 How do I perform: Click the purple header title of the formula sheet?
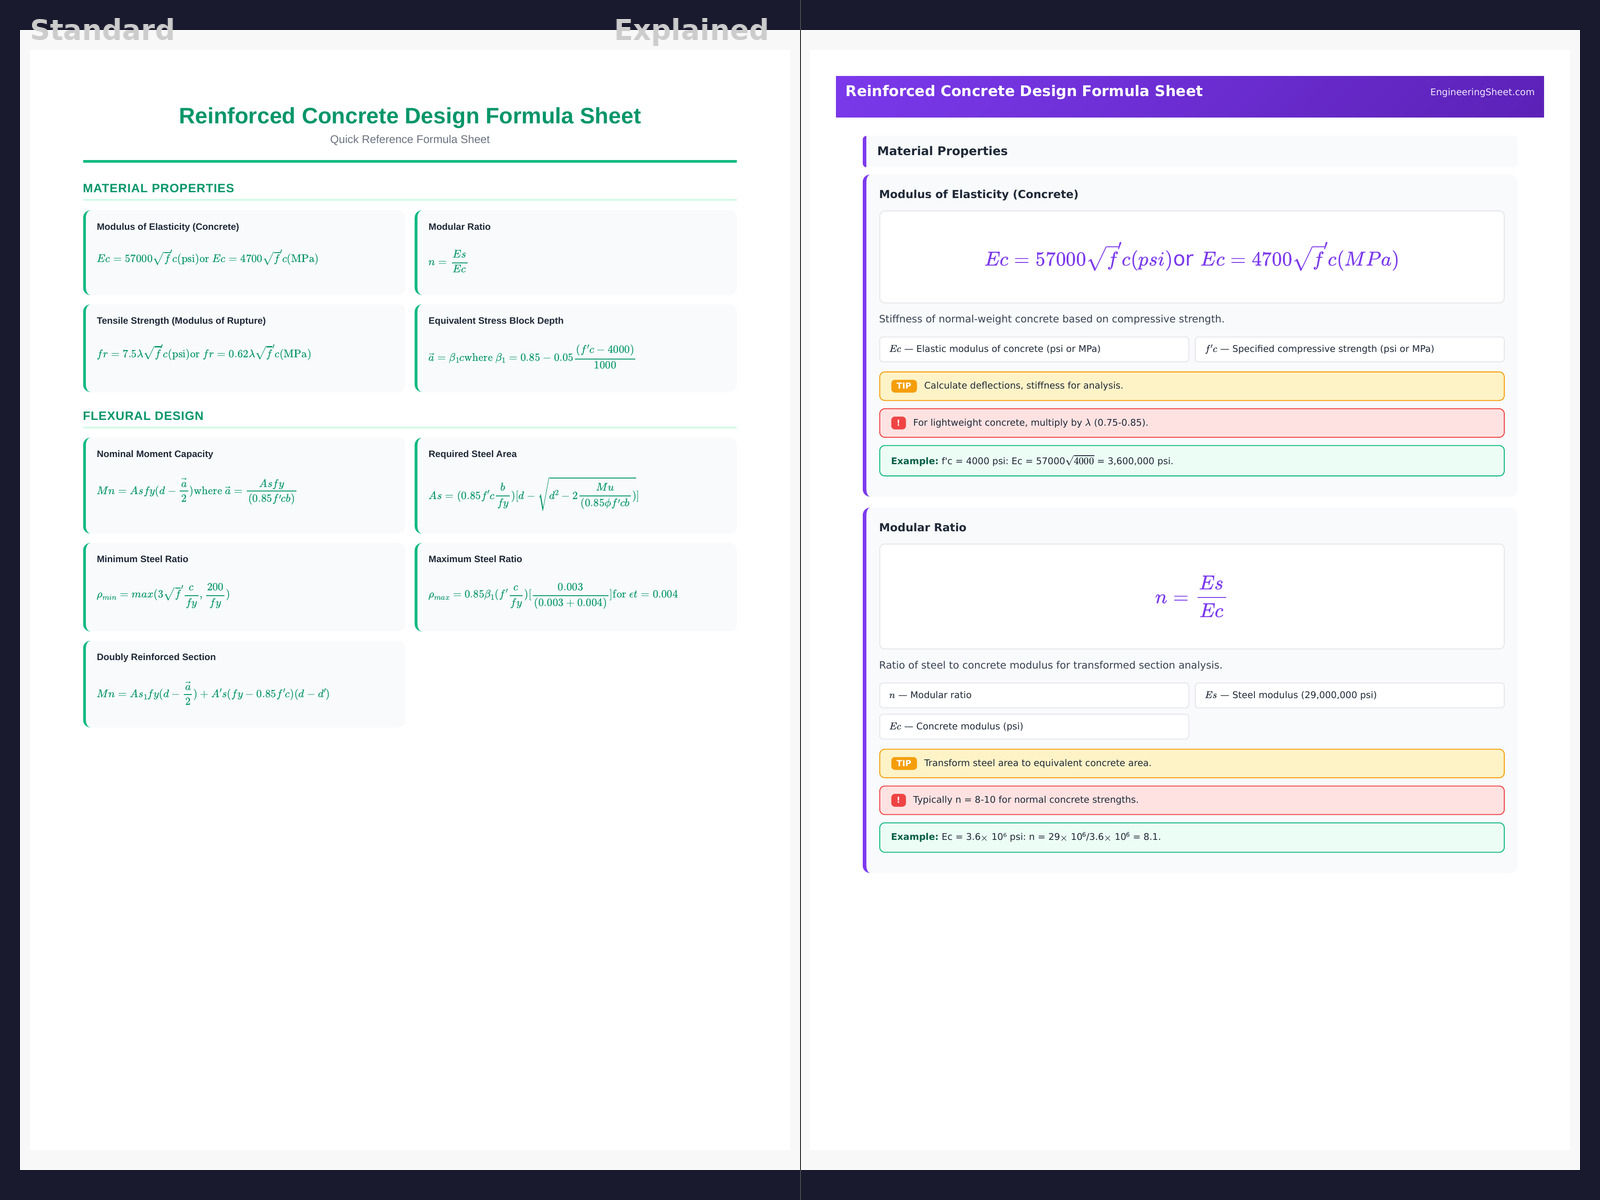[x=1023, y=91]
